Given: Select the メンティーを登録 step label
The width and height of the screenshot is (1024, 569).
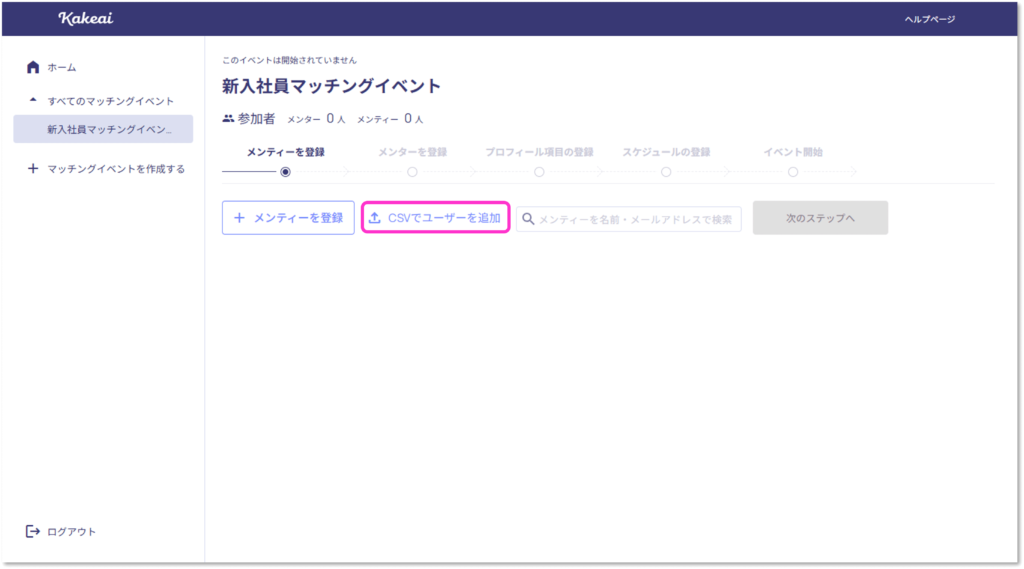Looking at the screenshot, I should [285, 152].
